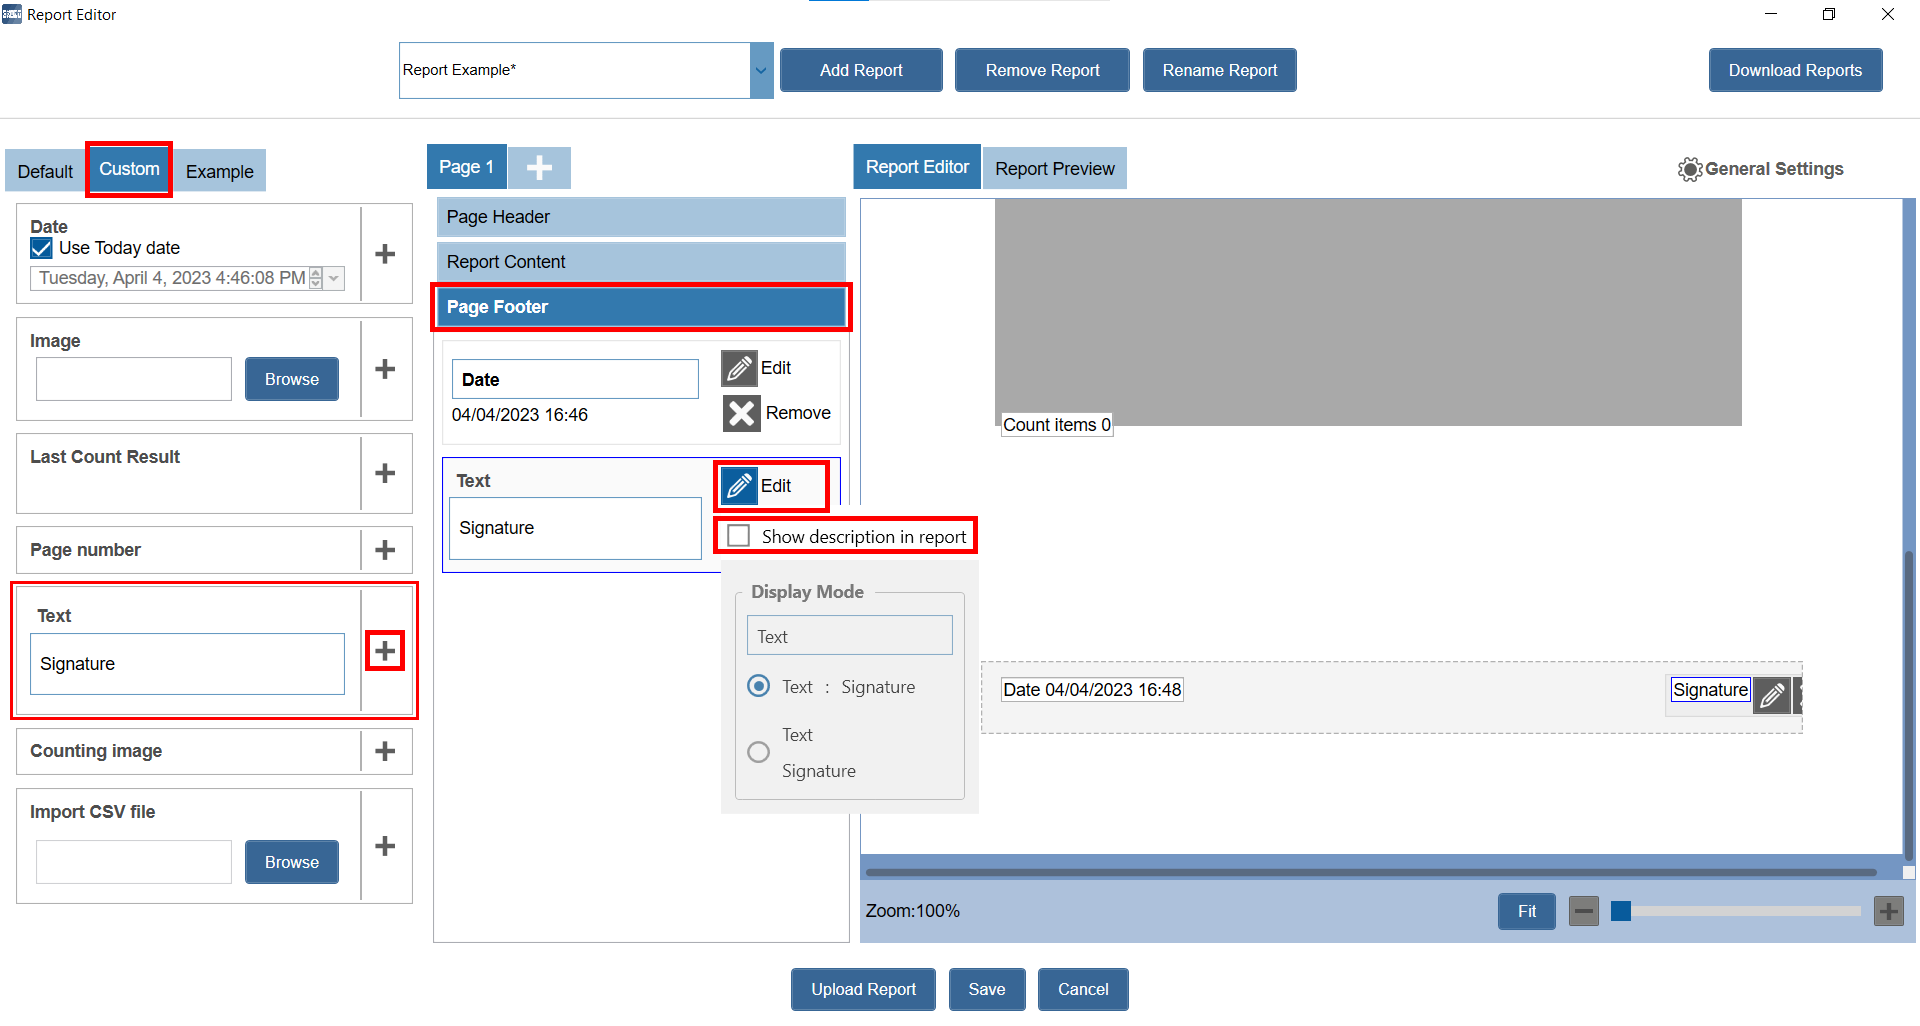Expand the Page Header section
This screenshot has width=1920, height=1026.
click(640, 217)
